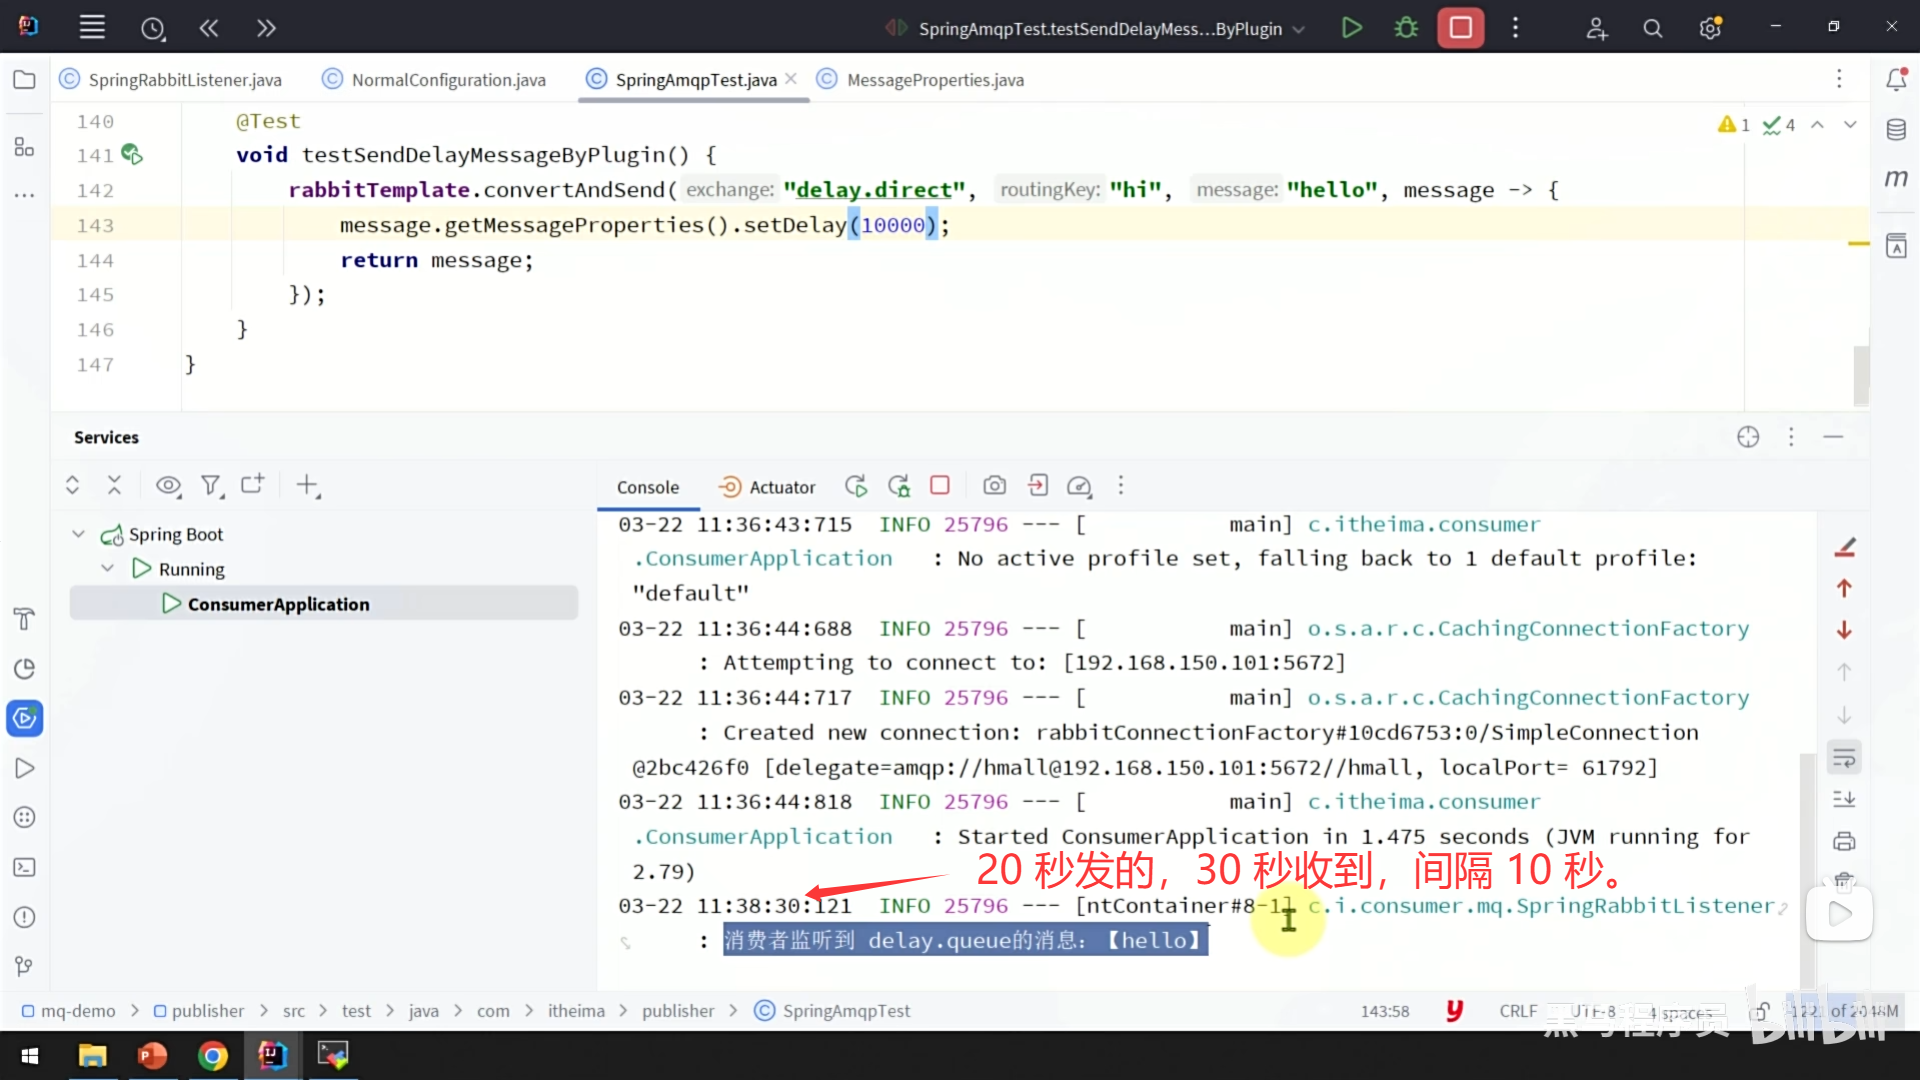Open run configuration dropdown
Viewport: 1920px width, 1080px height.
1298,29
